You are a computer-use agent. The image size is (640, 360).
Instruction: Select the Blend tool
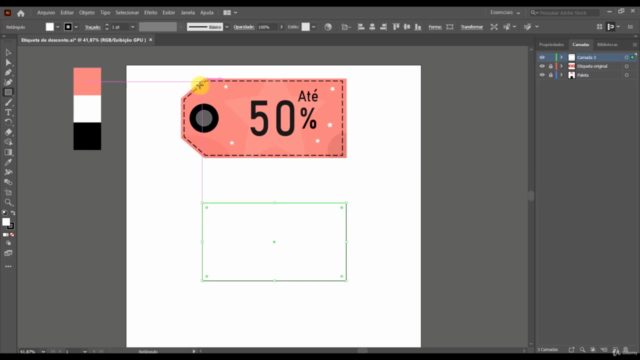(8, 182)
